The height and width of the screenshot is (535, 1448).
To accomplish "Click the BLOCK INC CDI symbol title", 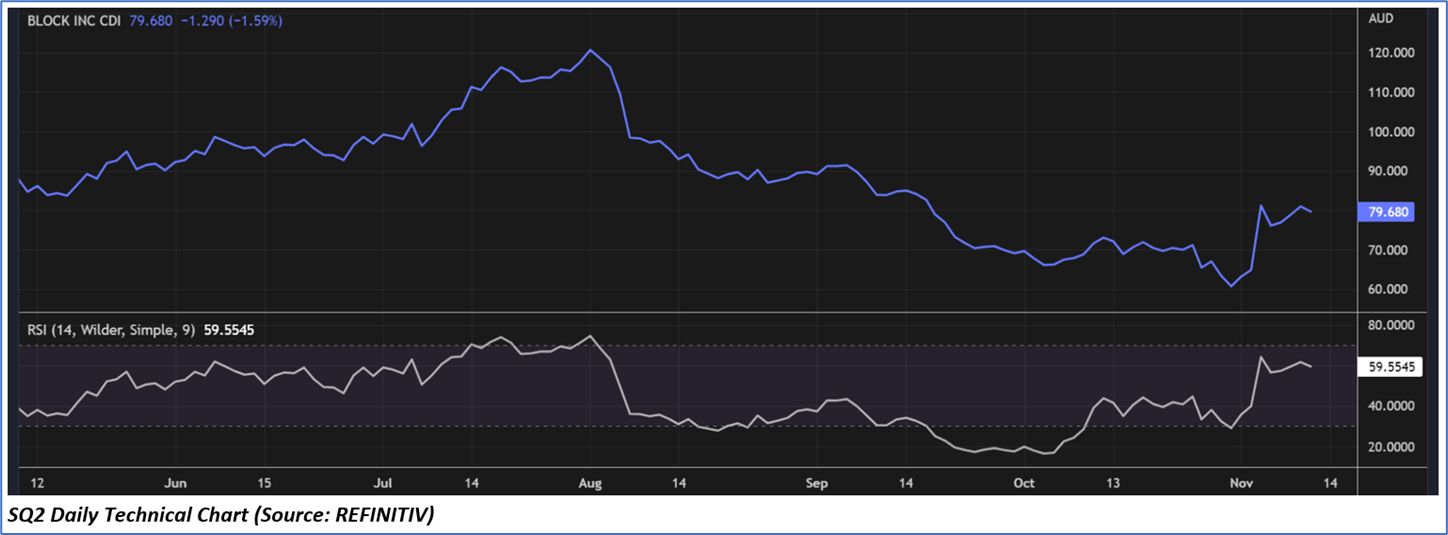I will pos(73,20).
